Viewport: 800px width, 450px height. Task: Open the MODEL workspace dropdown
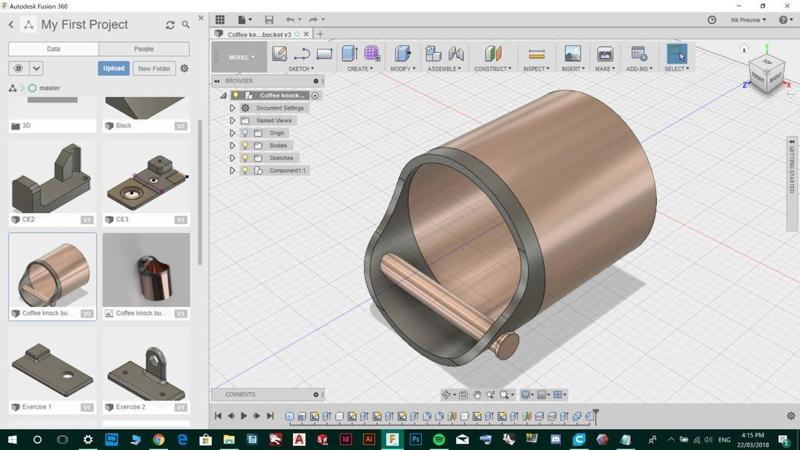tap(242, 57)
